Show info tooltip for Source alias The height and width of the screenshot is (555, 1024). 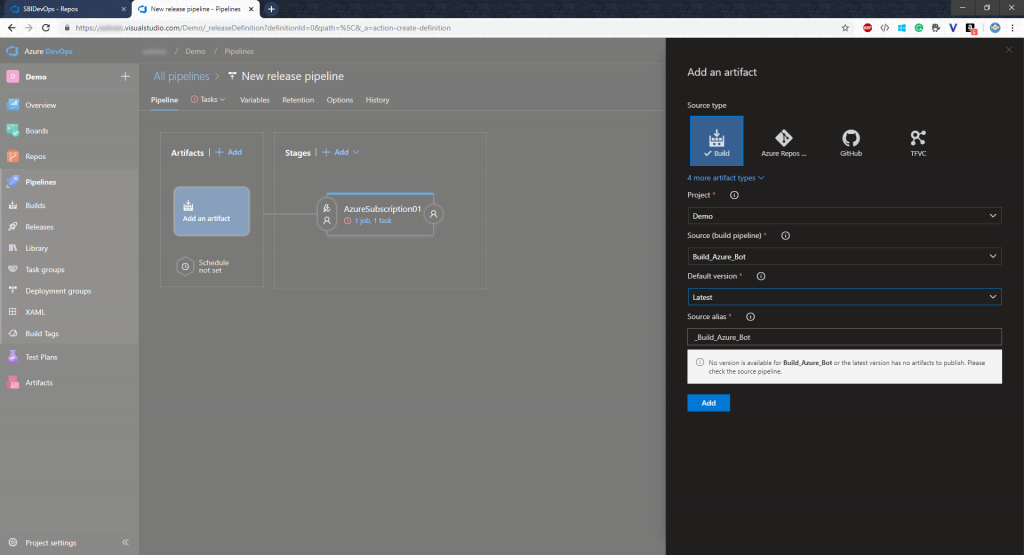click(750, 317)
